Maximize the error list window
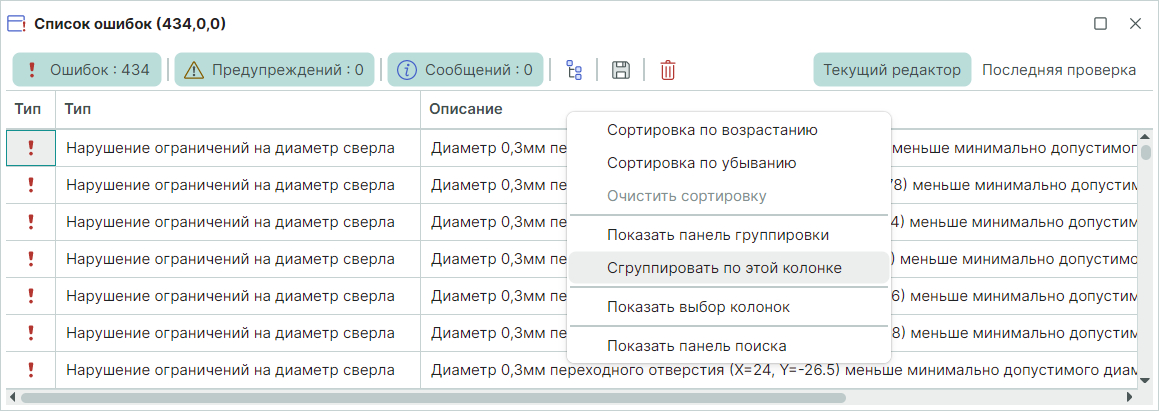This screenshot has width=1159, height=411. point(1101,24)
